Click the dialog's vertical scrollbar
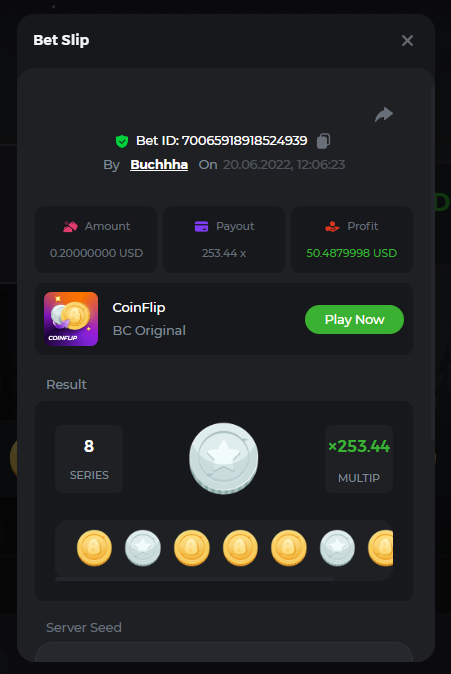Viewport: 451px width, 674px height. click(433, 263)
